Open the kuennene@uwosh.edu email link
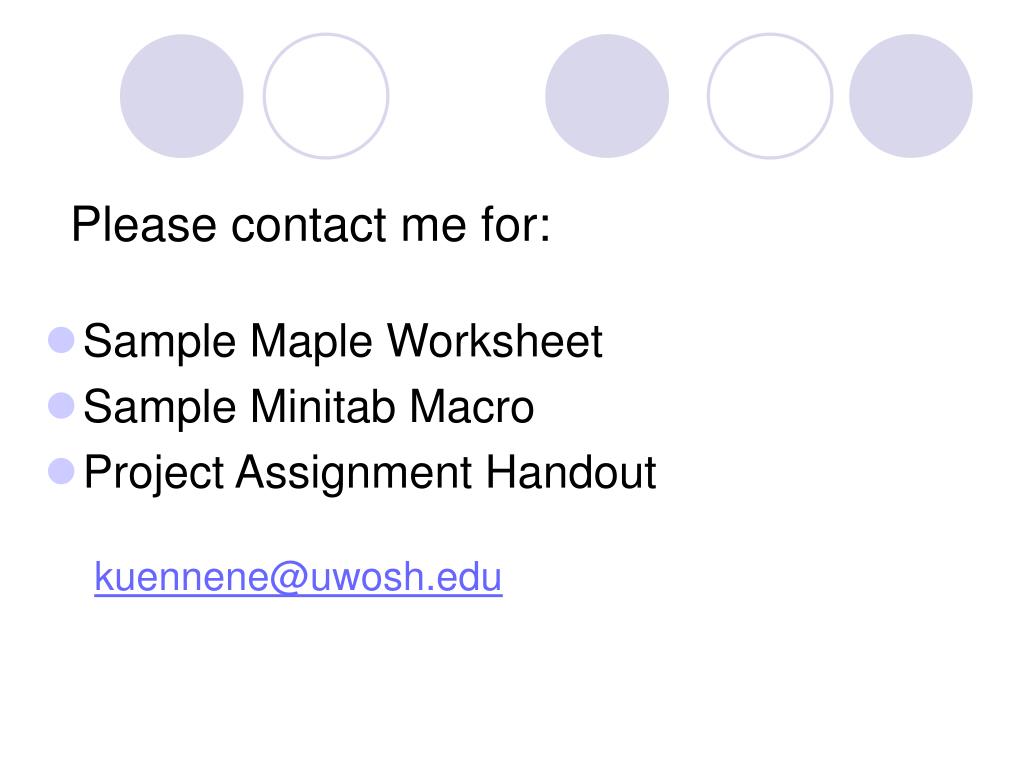 point(298,577)
